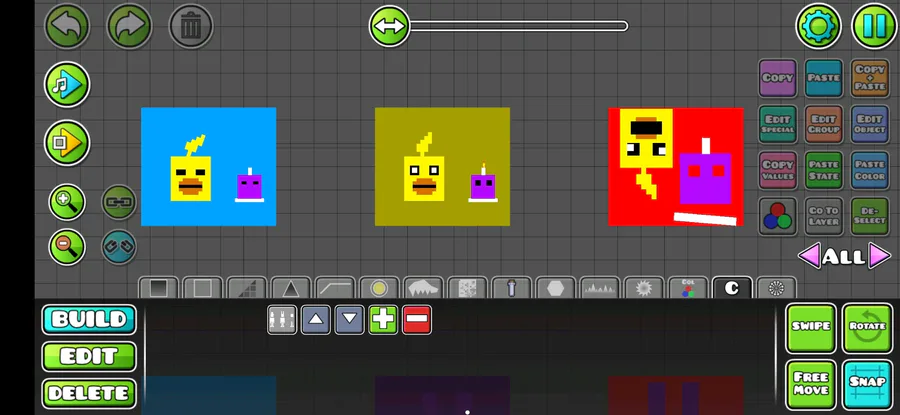The width and height of the screenshot is (900, 415).
Task: Remove custom object with red minus
Action: tap(417, 320)
